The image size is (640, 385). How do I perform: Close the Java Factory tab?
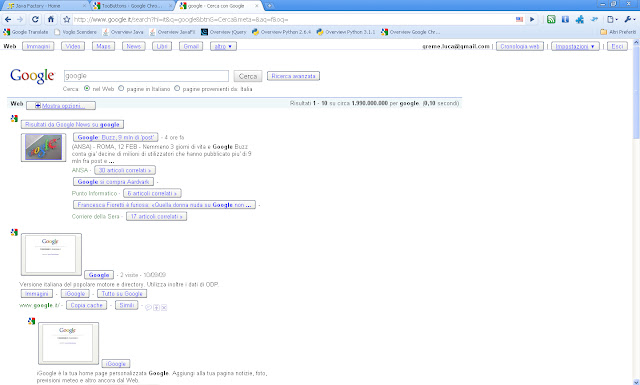[84, 6]
